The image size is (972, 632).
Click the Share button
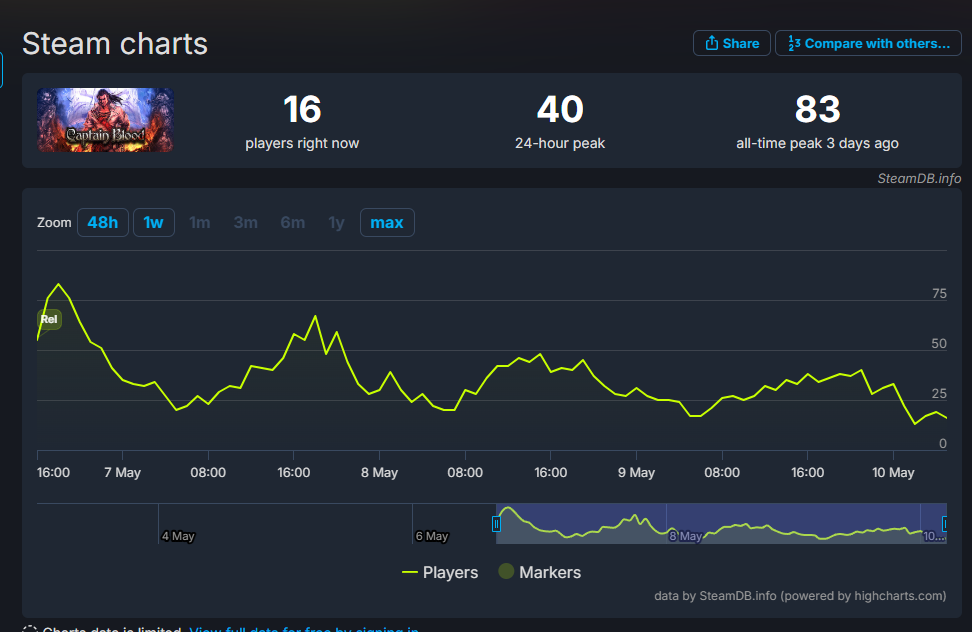pos(731,43)
